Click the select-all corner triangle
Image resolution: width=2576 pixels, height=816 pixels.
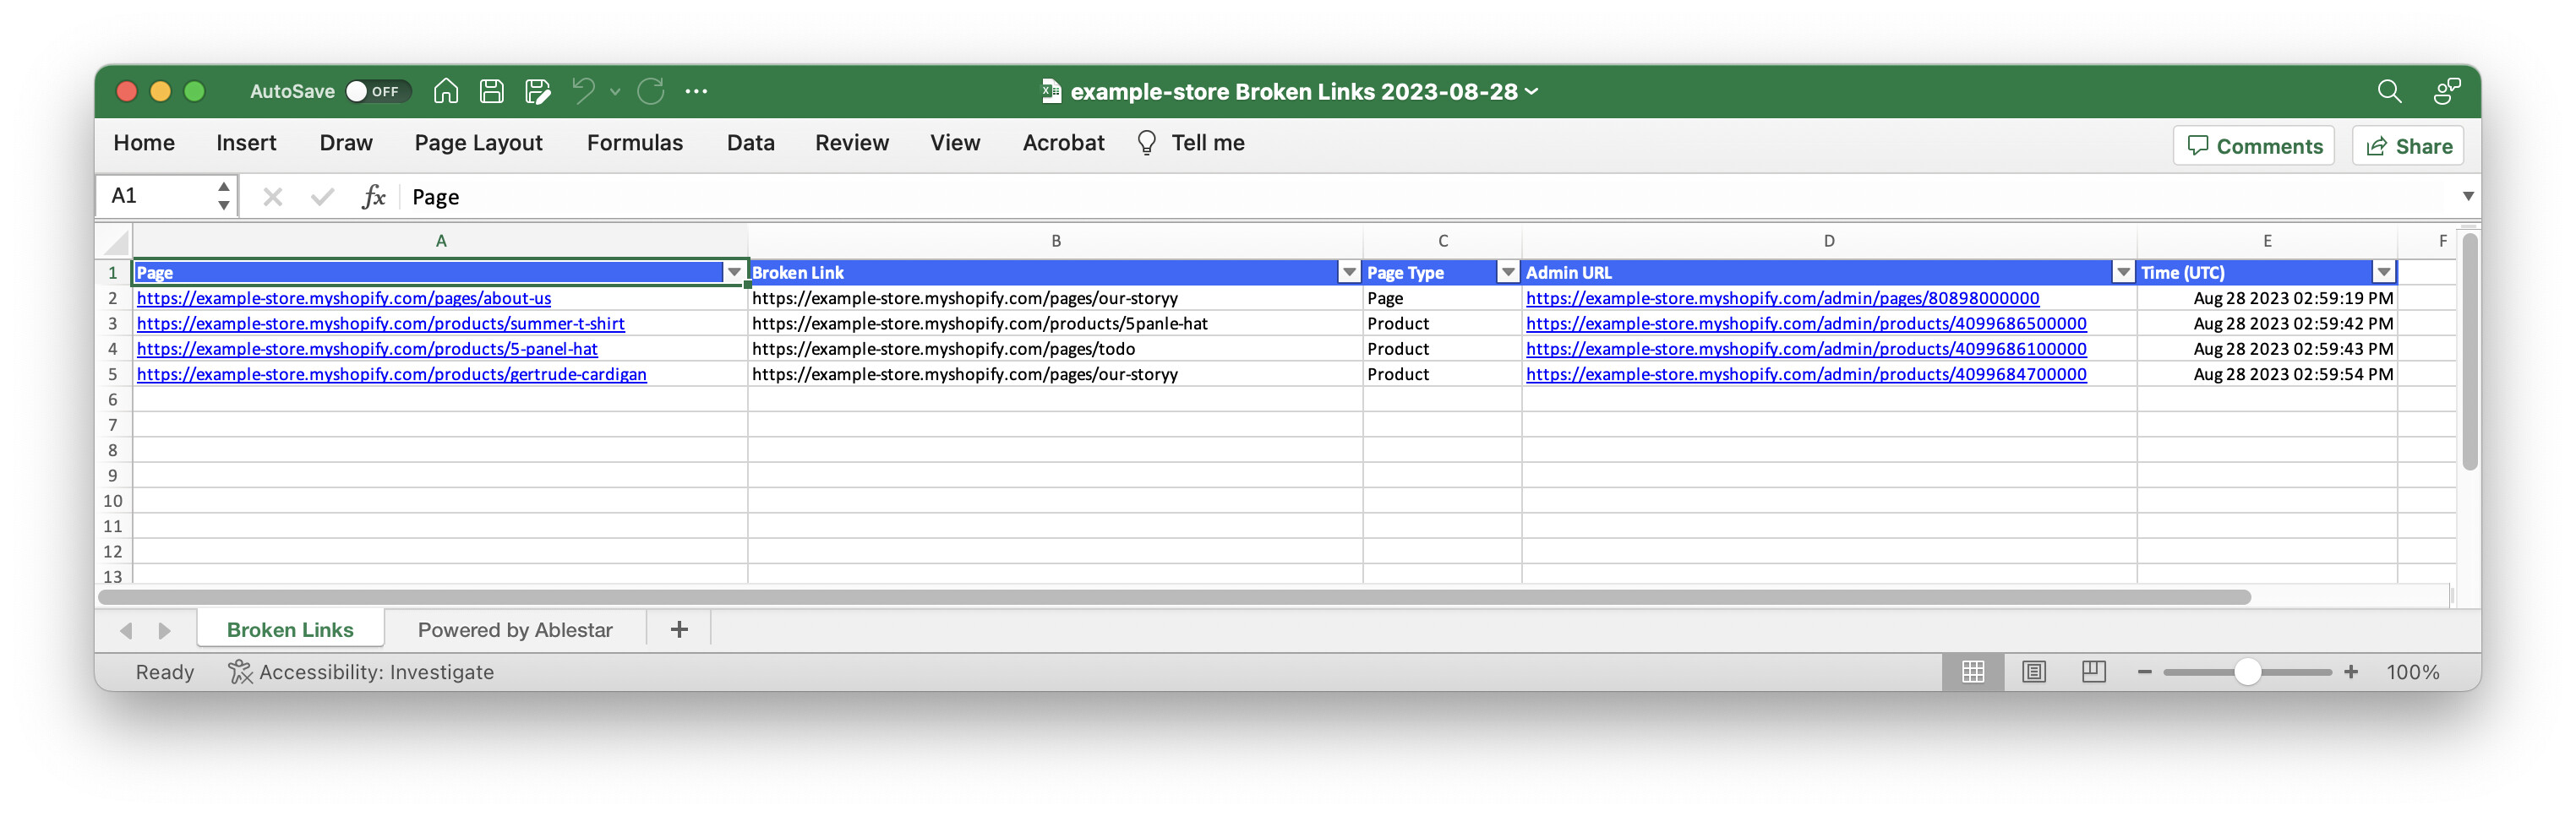116,241
